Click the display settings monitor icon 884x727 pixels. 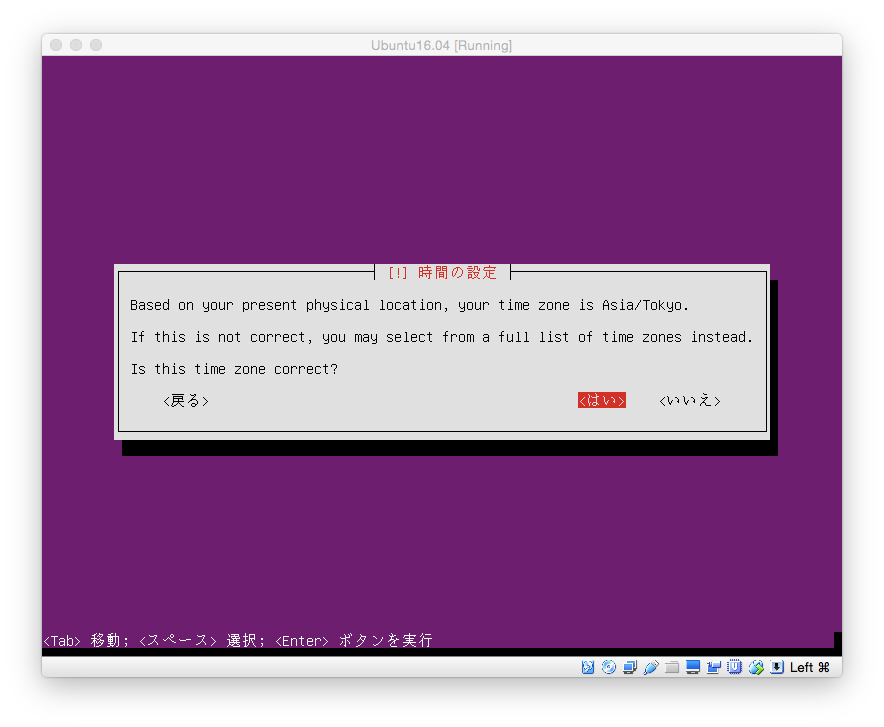pyautogui.click(x=693, y=667)
